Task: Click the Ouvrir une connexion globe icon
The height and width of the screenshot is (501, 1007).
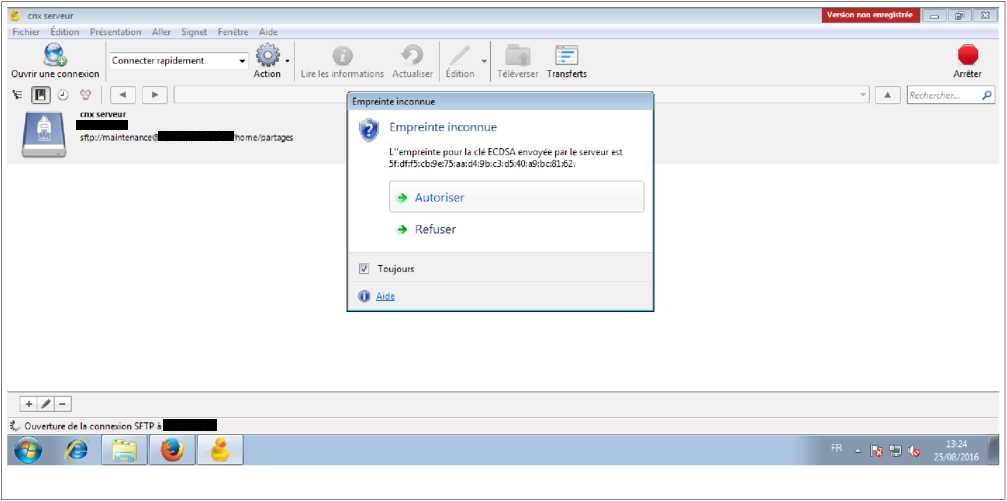Action: pos(54,56)
